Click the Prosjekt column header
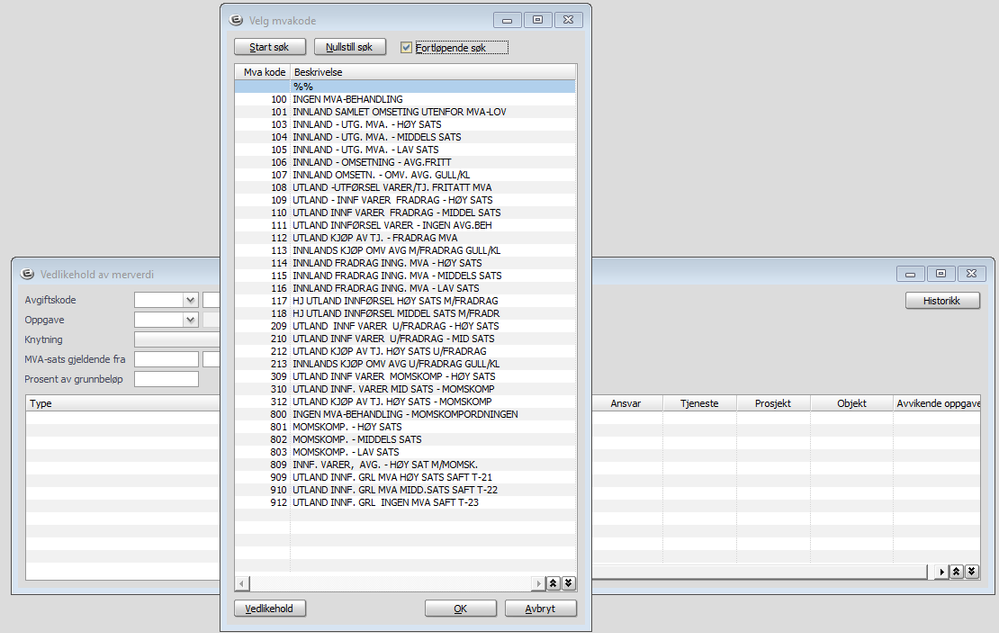The height and width of the screenshot is (633, 999). coord(773,403)
